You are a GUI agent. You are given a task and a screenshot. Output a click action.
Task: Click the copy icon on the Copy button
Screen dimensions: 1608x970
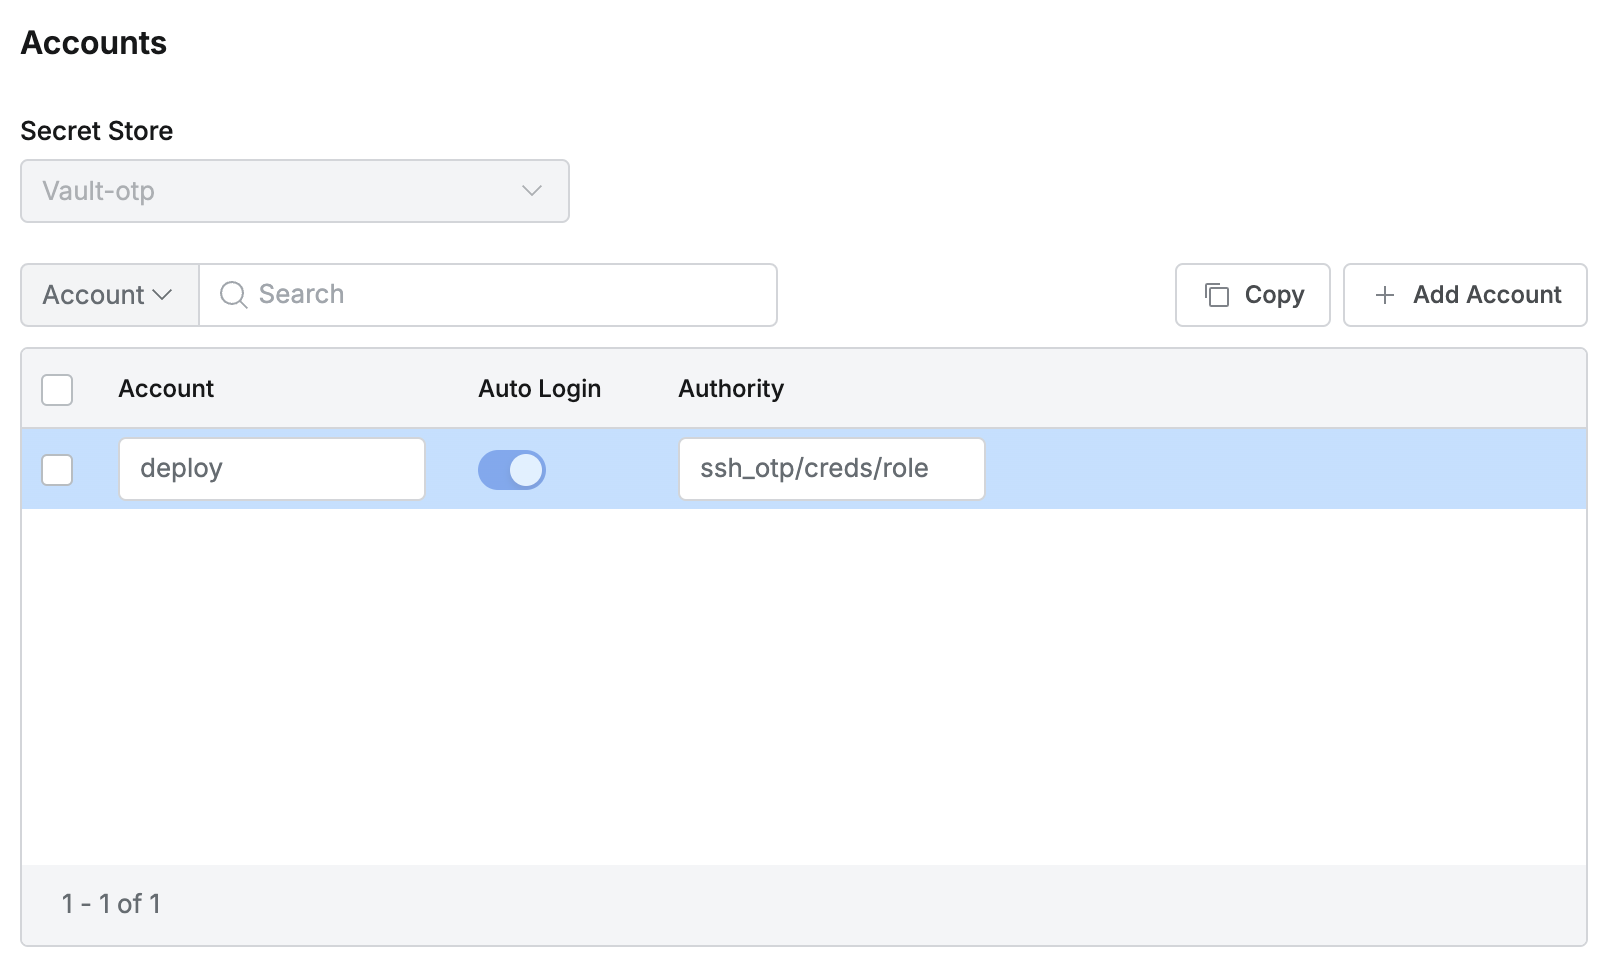coord(1216,295)
